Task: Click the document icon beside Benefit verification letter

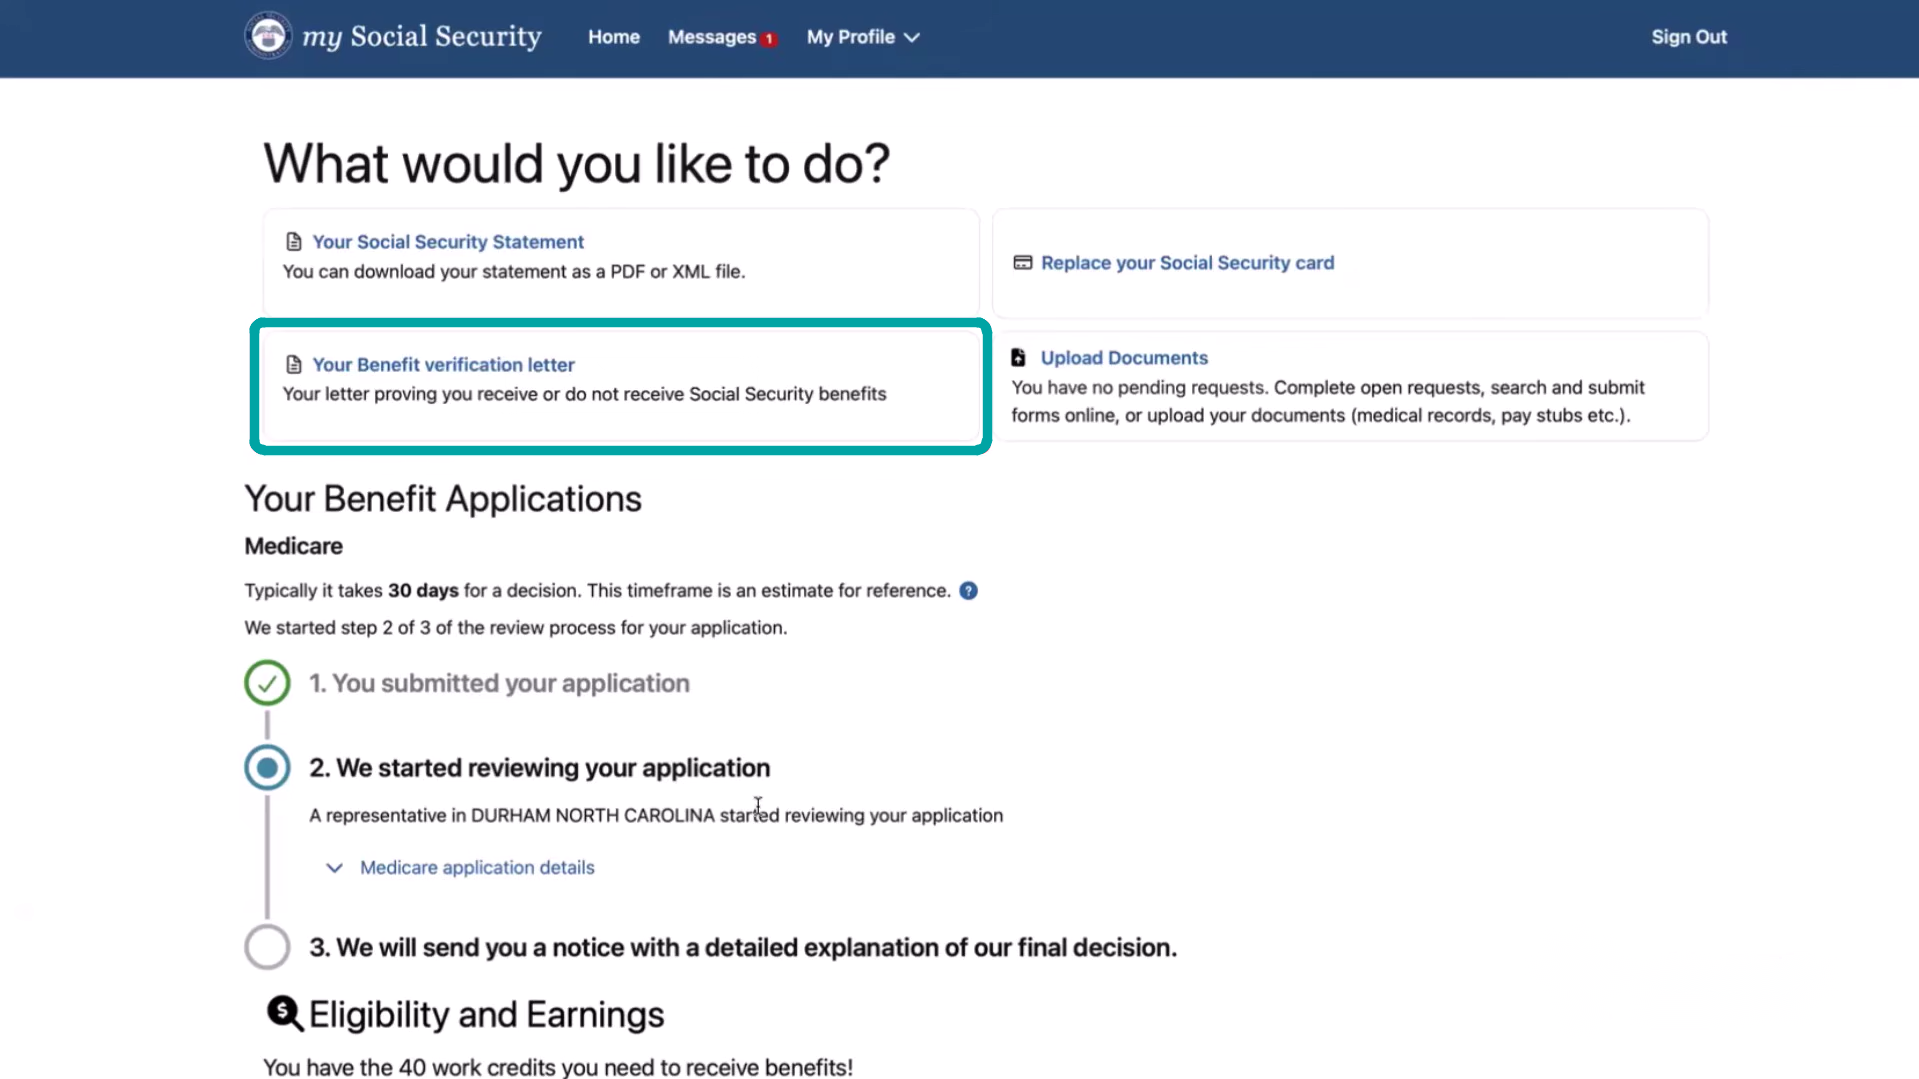Action: pyautogui.click(x=294, y=365)
